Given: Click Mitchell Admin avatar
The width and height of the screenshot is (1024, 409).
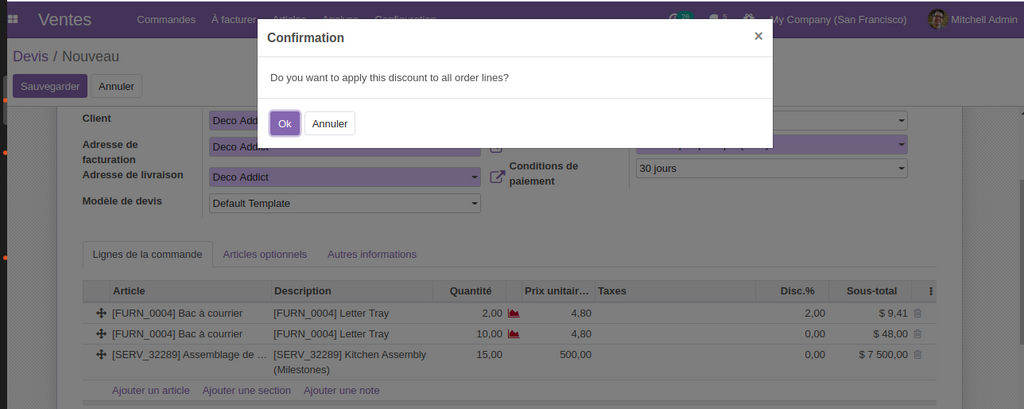Looking at the screenshot, I should pyautogui.click(x=937, y=20).
